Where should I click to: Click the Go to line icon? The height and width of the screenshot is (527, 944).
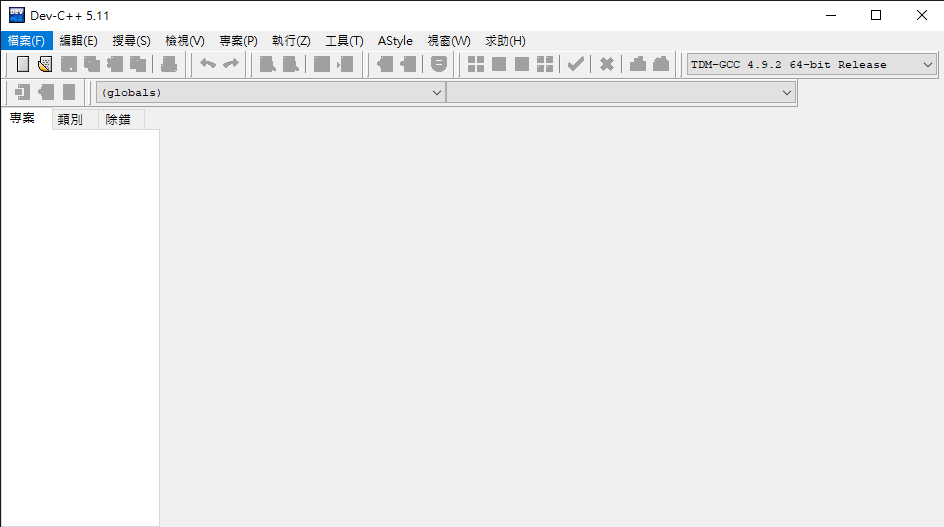pos(345,64)
